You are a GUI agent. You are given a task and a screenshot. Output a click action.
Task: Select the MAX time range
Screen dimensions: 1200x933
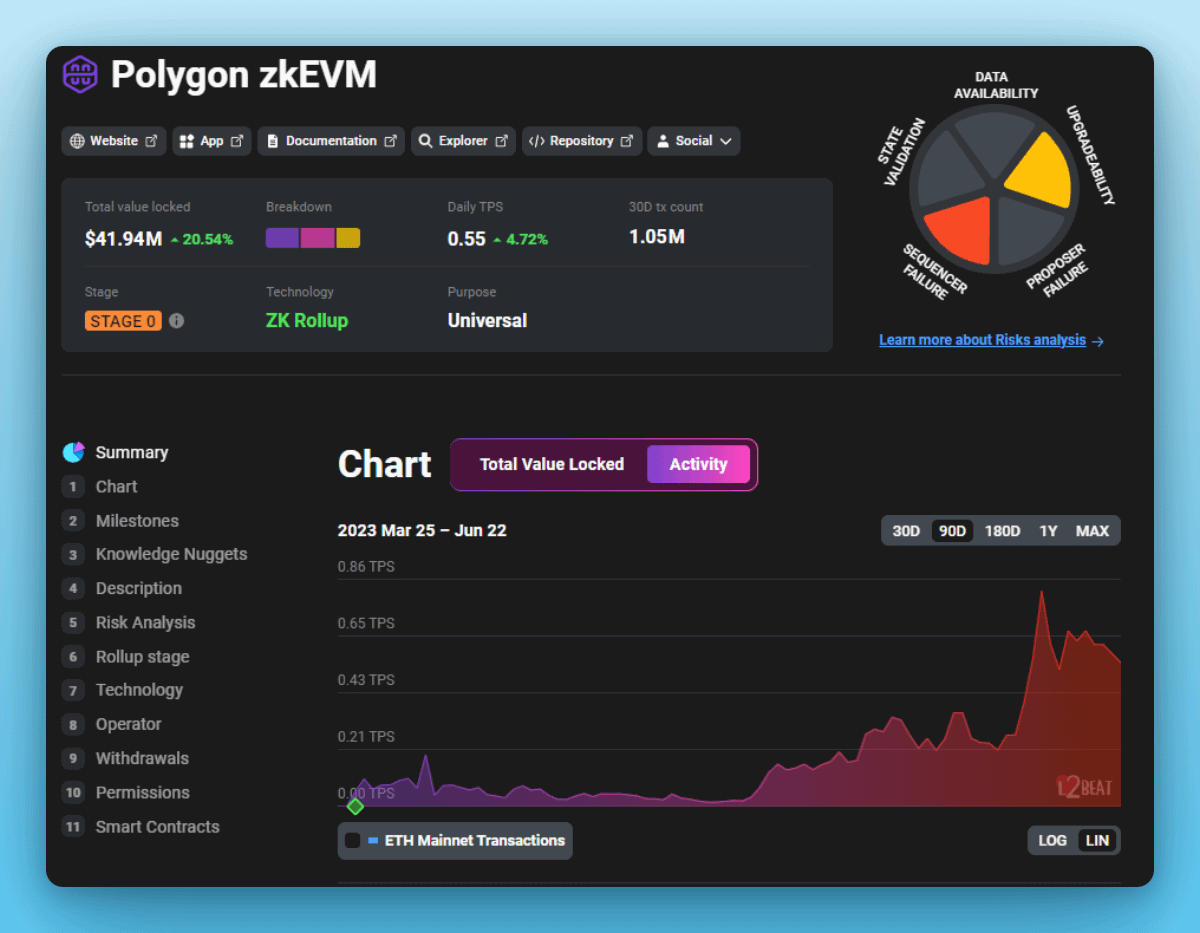tap(1092, 531)
